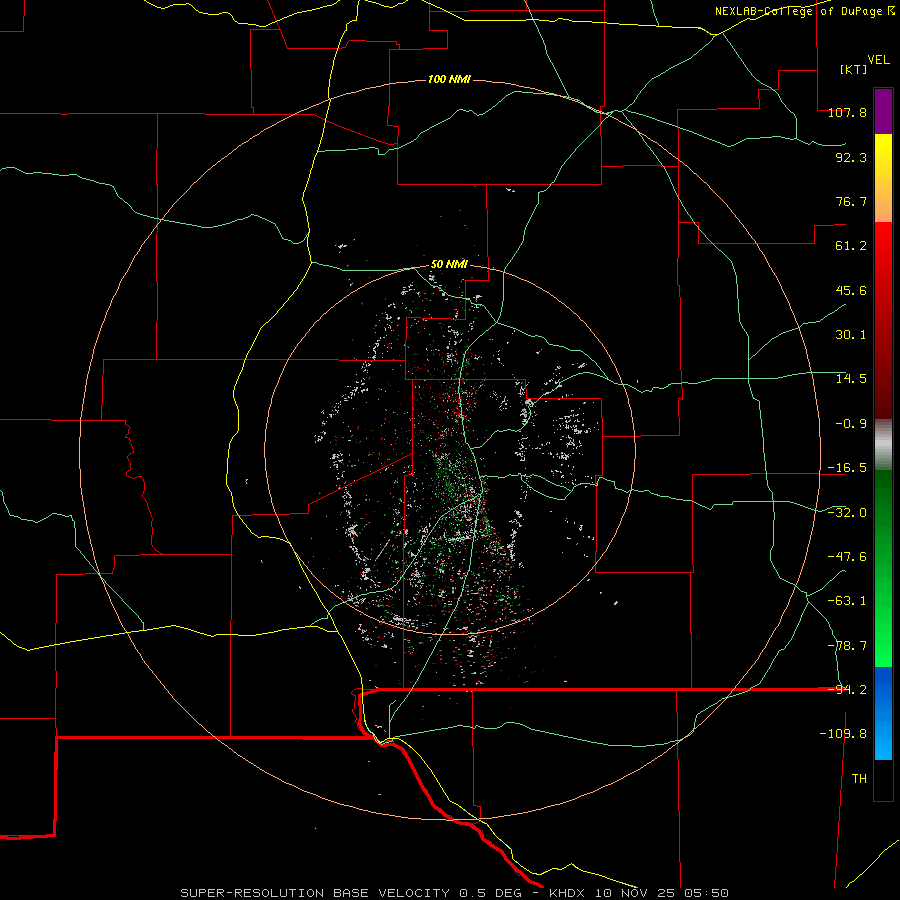
Task: Click the VEL legend title
Action: point(878,60)
